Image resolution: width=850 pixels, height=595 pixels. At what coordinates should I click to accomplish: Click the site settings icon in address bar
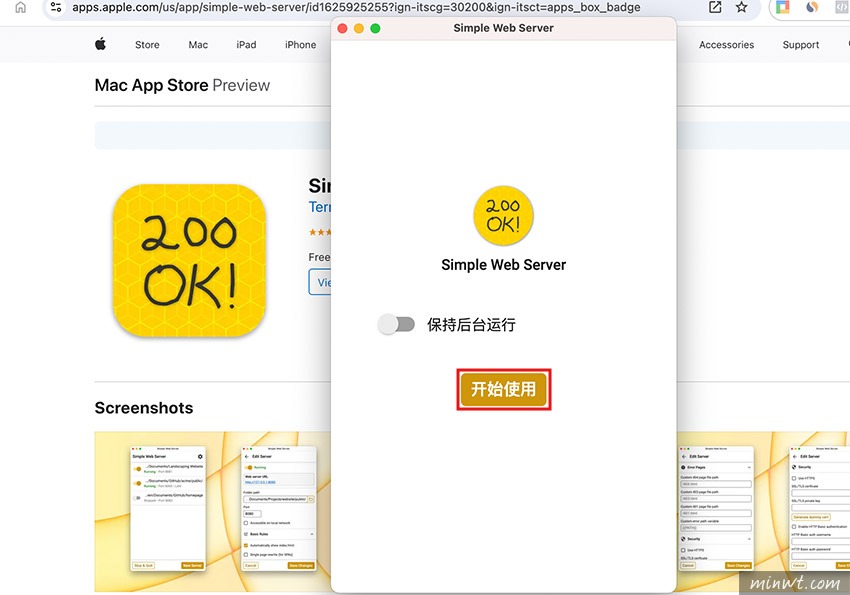pyautogui.click(x=56, y=7)
